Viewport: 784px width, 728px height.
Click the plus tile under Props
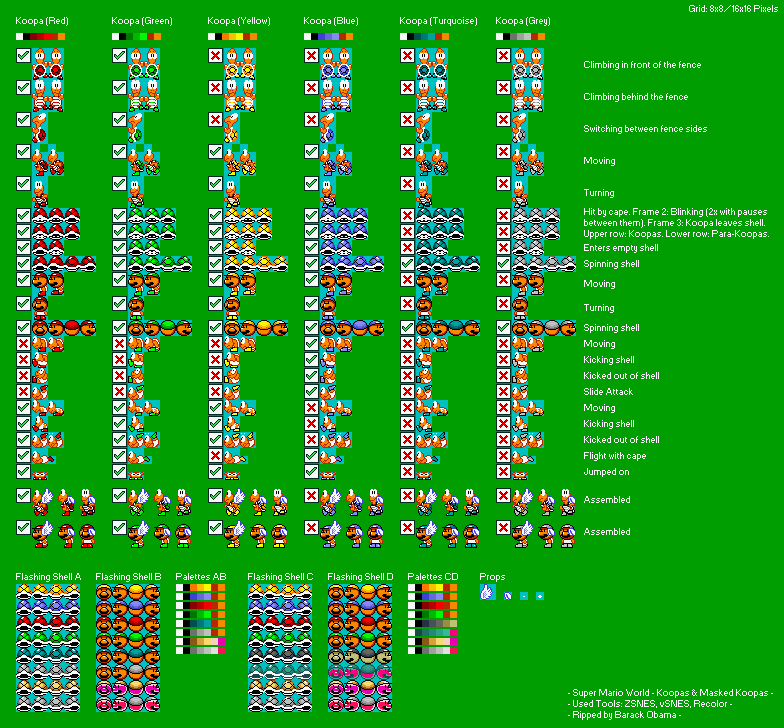point(540,596)
